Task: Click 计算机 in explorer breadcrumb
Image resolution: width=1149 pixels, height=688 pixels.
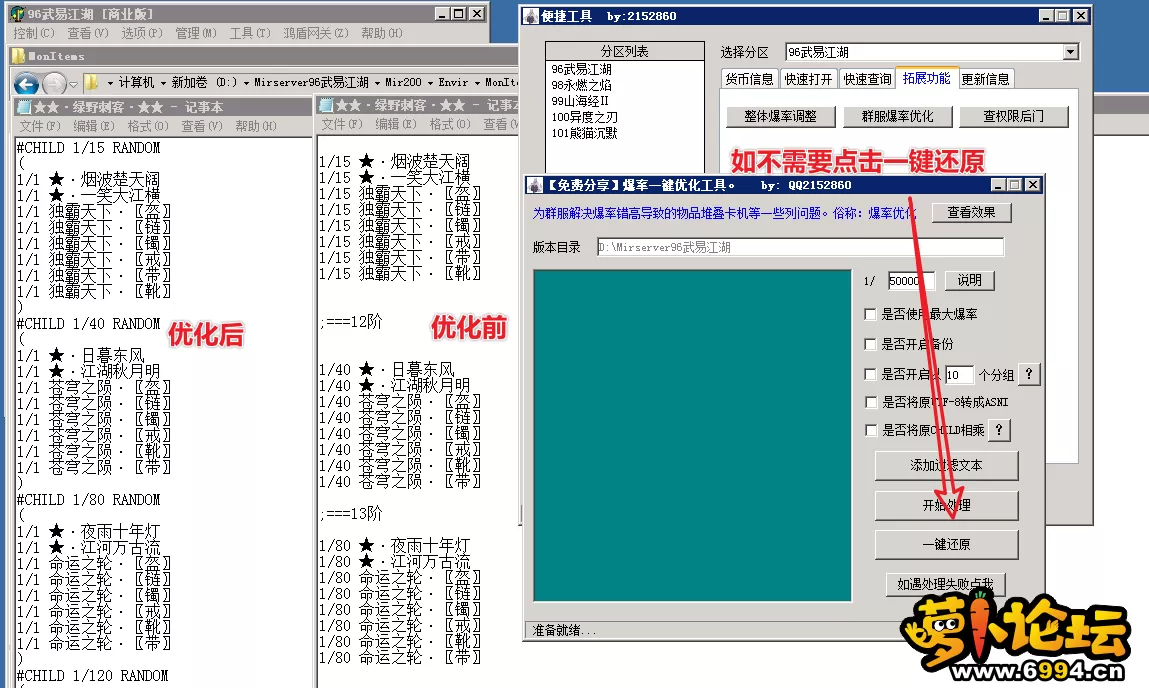Action: (x=136, y=83)
